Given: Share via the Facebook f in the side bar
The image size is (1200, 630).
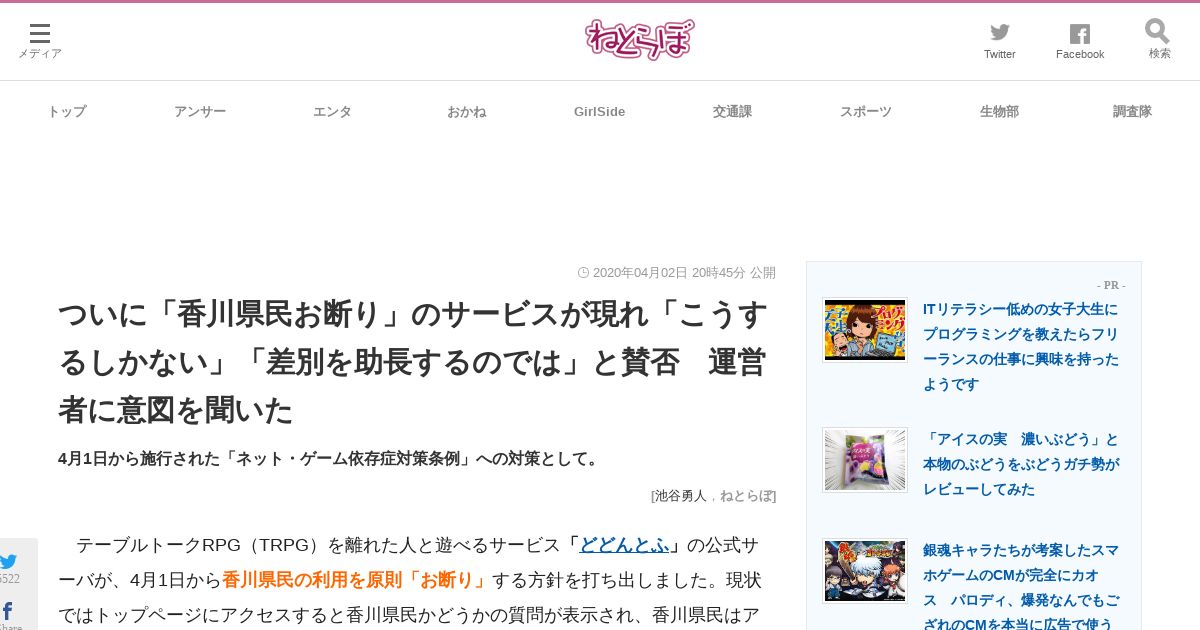Looking at the screenshot, I should coord(7,611).
